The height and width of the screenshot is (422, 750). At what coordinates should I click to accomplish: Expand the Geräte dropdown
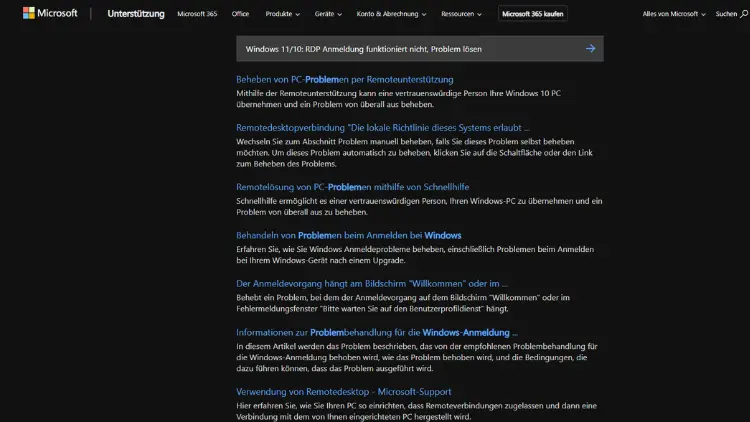pyautogui.click(x=328, y=14)
